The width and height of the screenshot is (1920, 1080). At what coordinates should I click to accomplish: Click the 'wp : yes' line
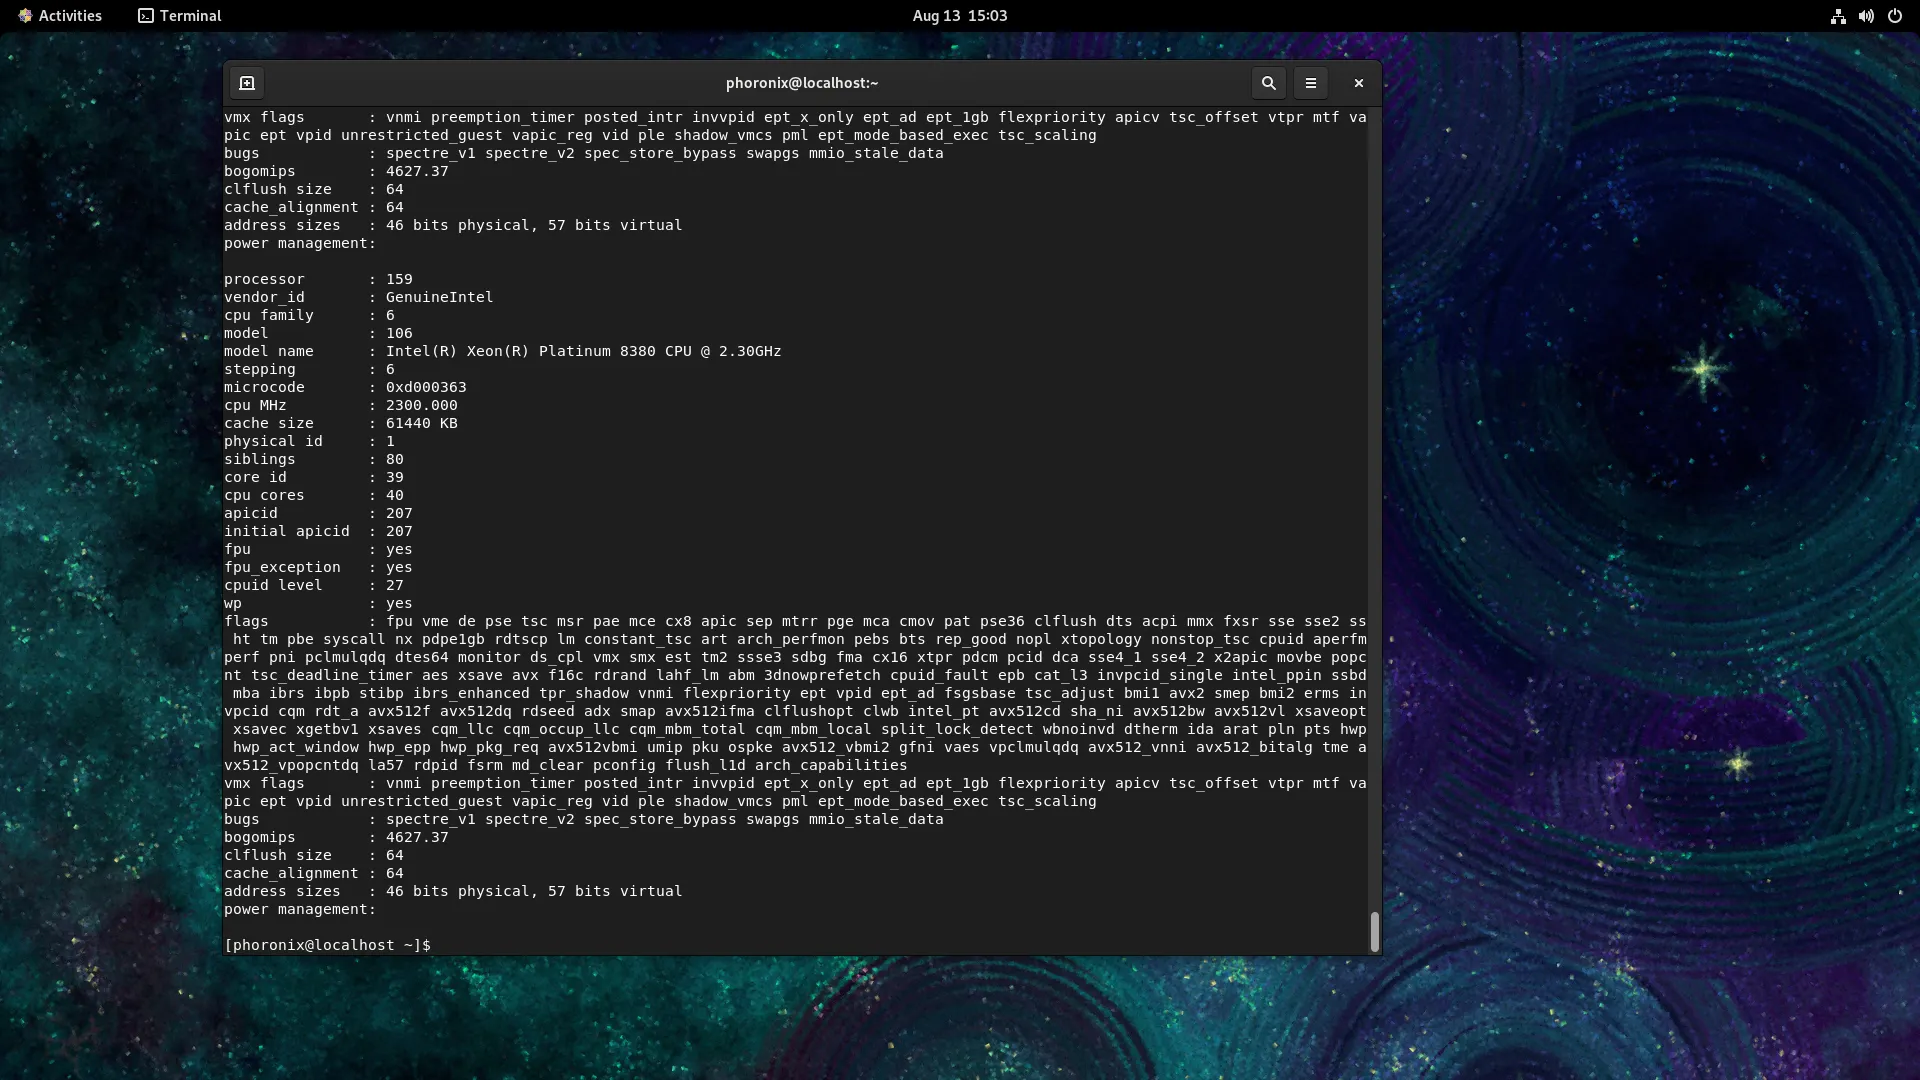(x=318, y=603)
